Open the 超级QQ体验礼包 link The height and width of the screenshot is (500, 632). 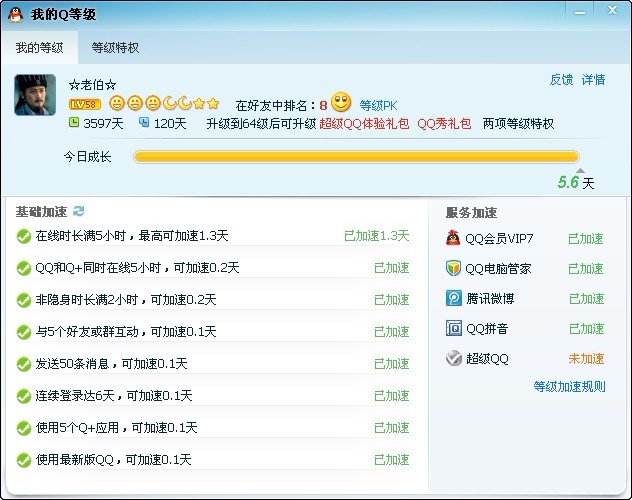(x=364, y=123)
